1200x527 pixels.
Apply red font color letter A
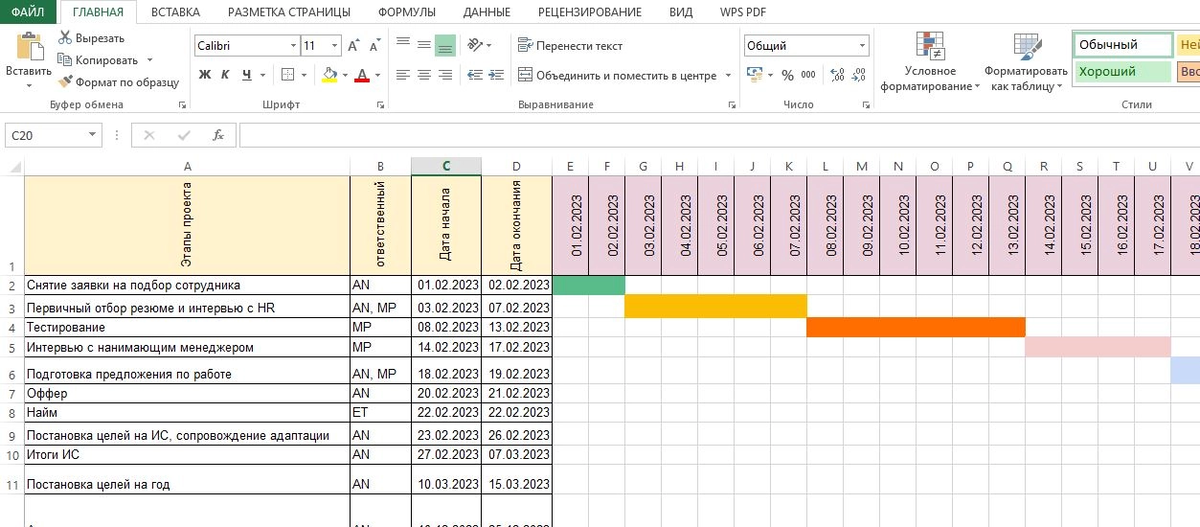pos(362,75)
